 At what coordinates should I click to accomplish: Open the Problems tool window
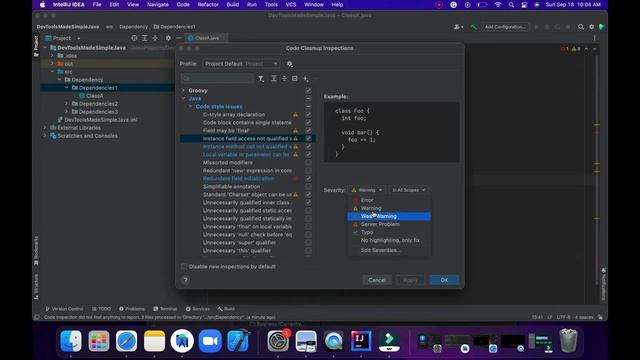tap(131, 309)
